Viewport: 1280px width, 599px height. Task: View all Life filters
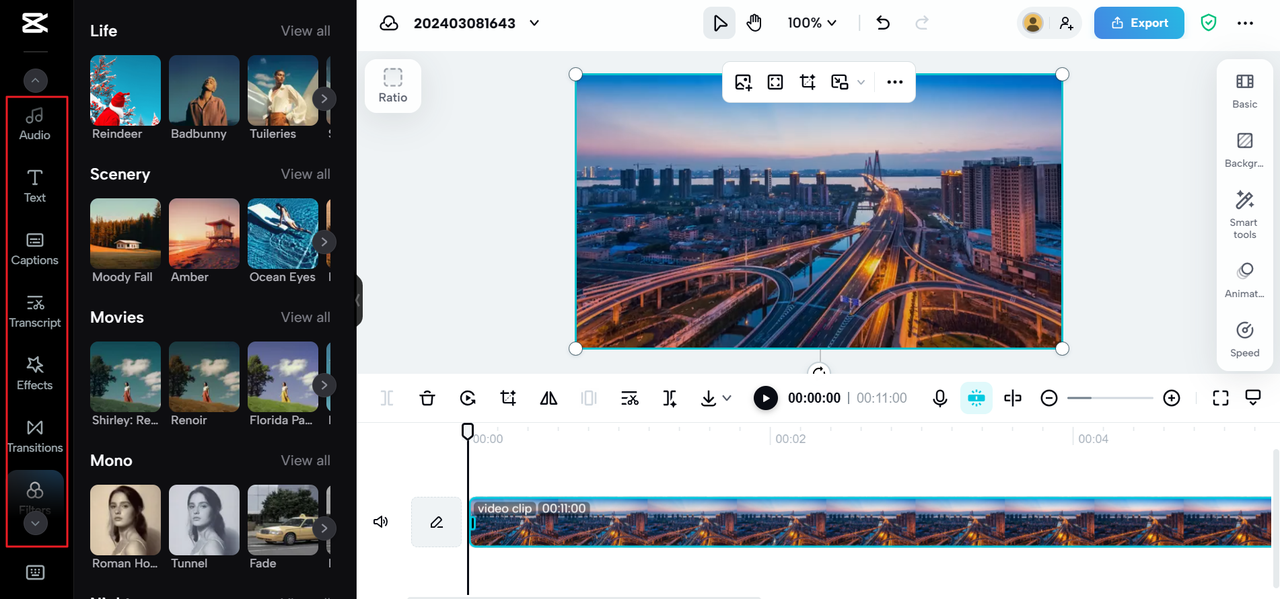click(305, 31)
